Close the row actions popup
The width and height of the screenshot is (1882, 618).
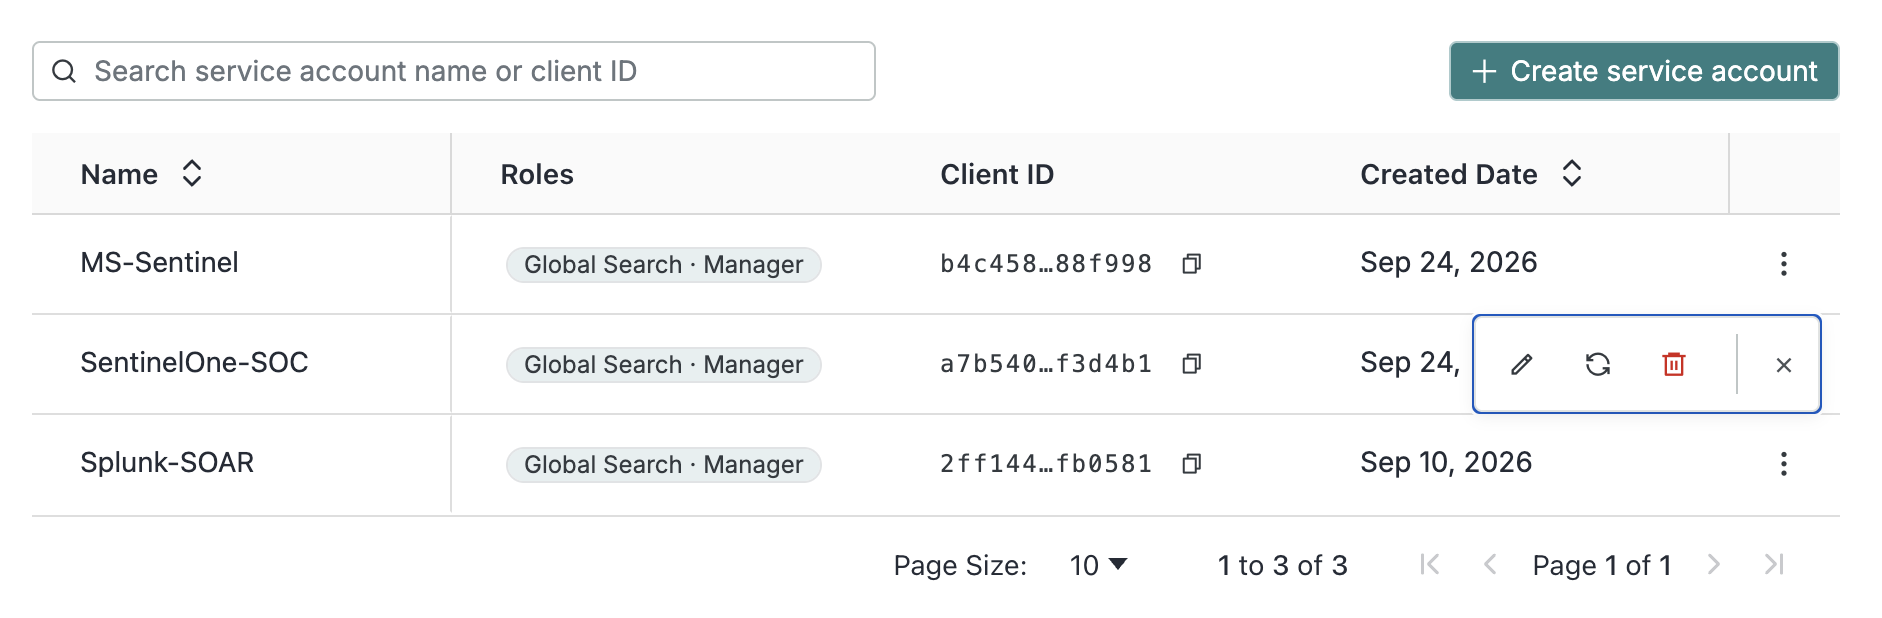[x=1783, y=365]
